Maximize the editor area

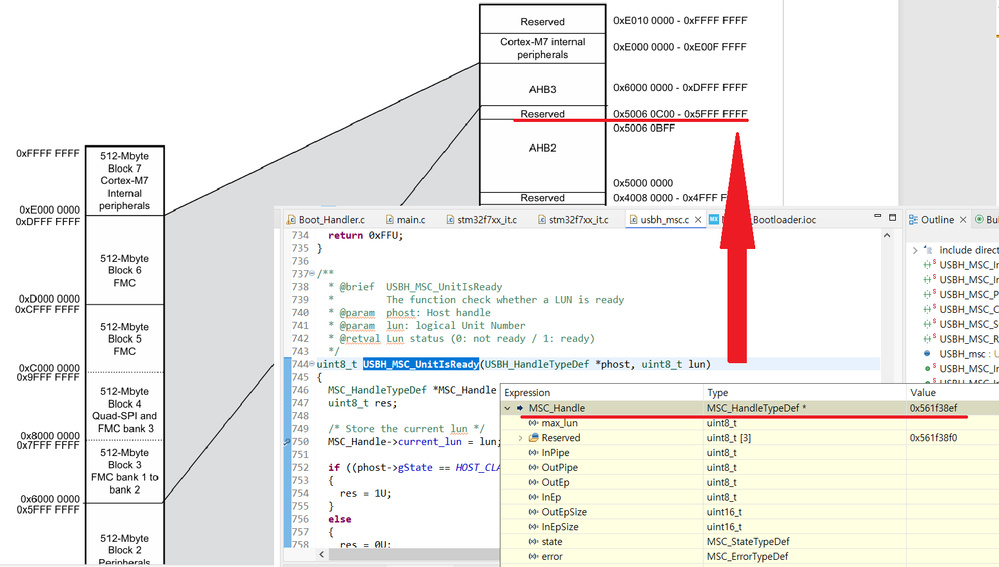893,217
